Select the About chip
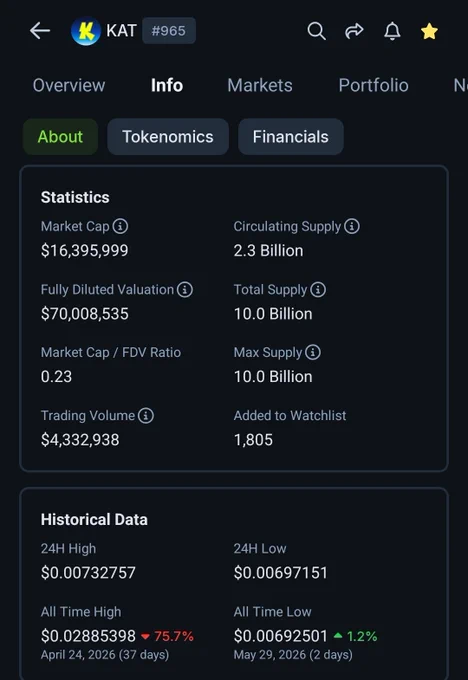Image resolution: width=468 pixels, height=680 pixels. [60, 137]
